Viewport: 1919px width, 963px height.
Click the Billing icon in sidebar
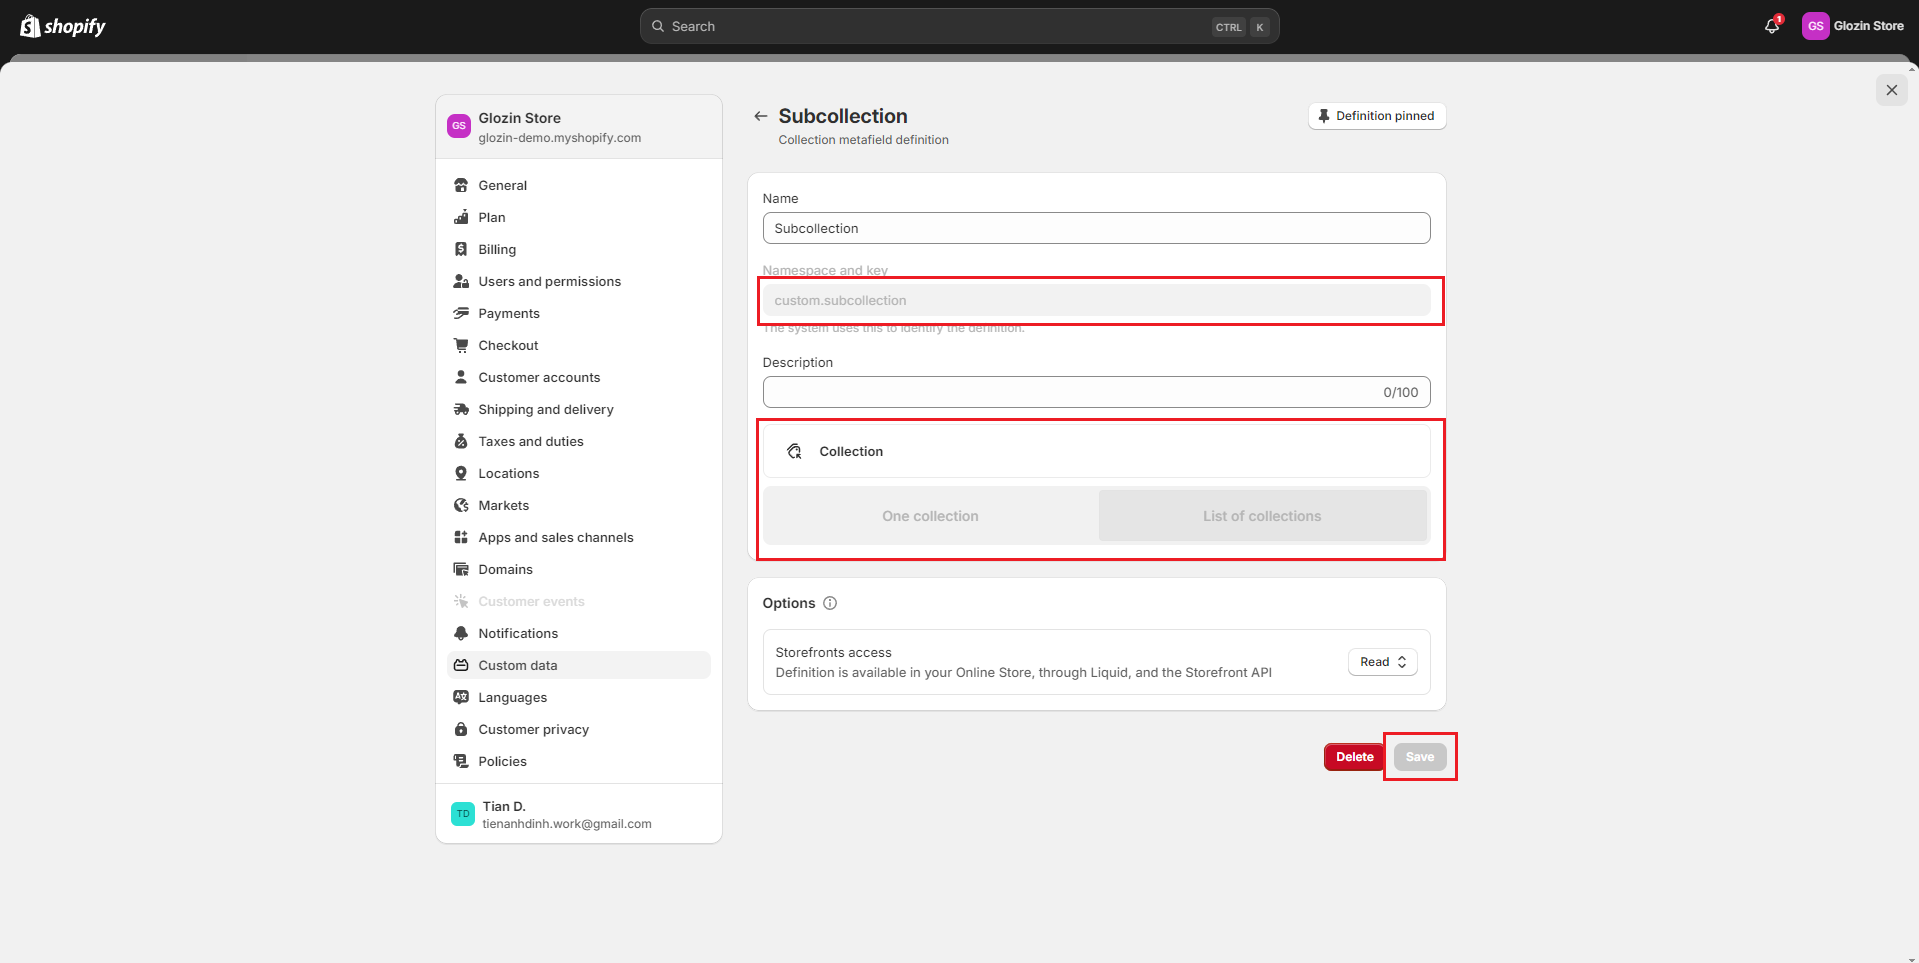point(461,249)
